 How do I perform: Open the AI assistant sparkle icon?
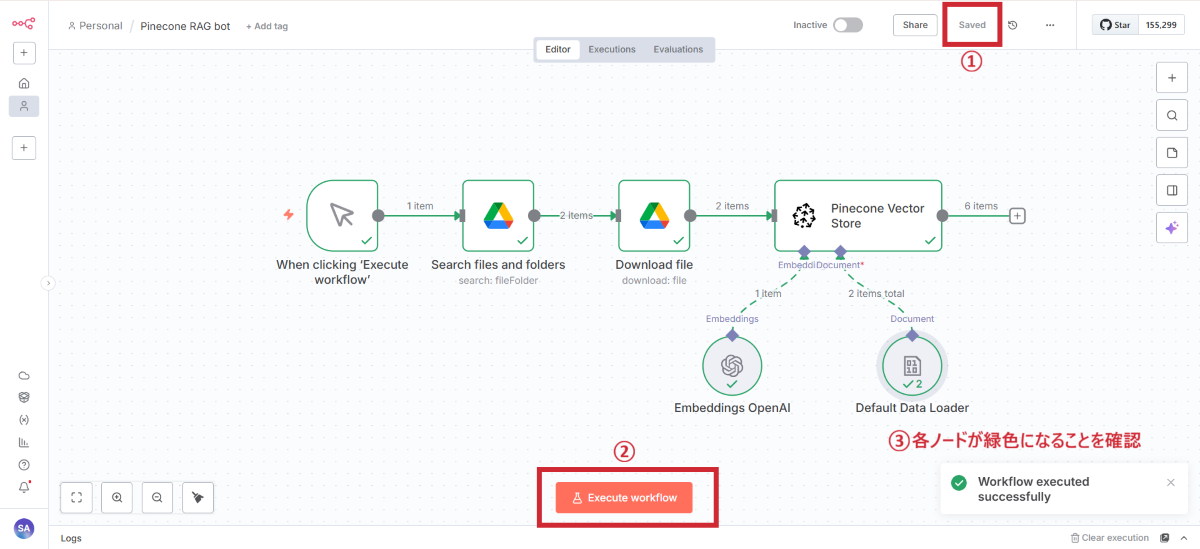pyautogui.click(x=1171, y=228)
